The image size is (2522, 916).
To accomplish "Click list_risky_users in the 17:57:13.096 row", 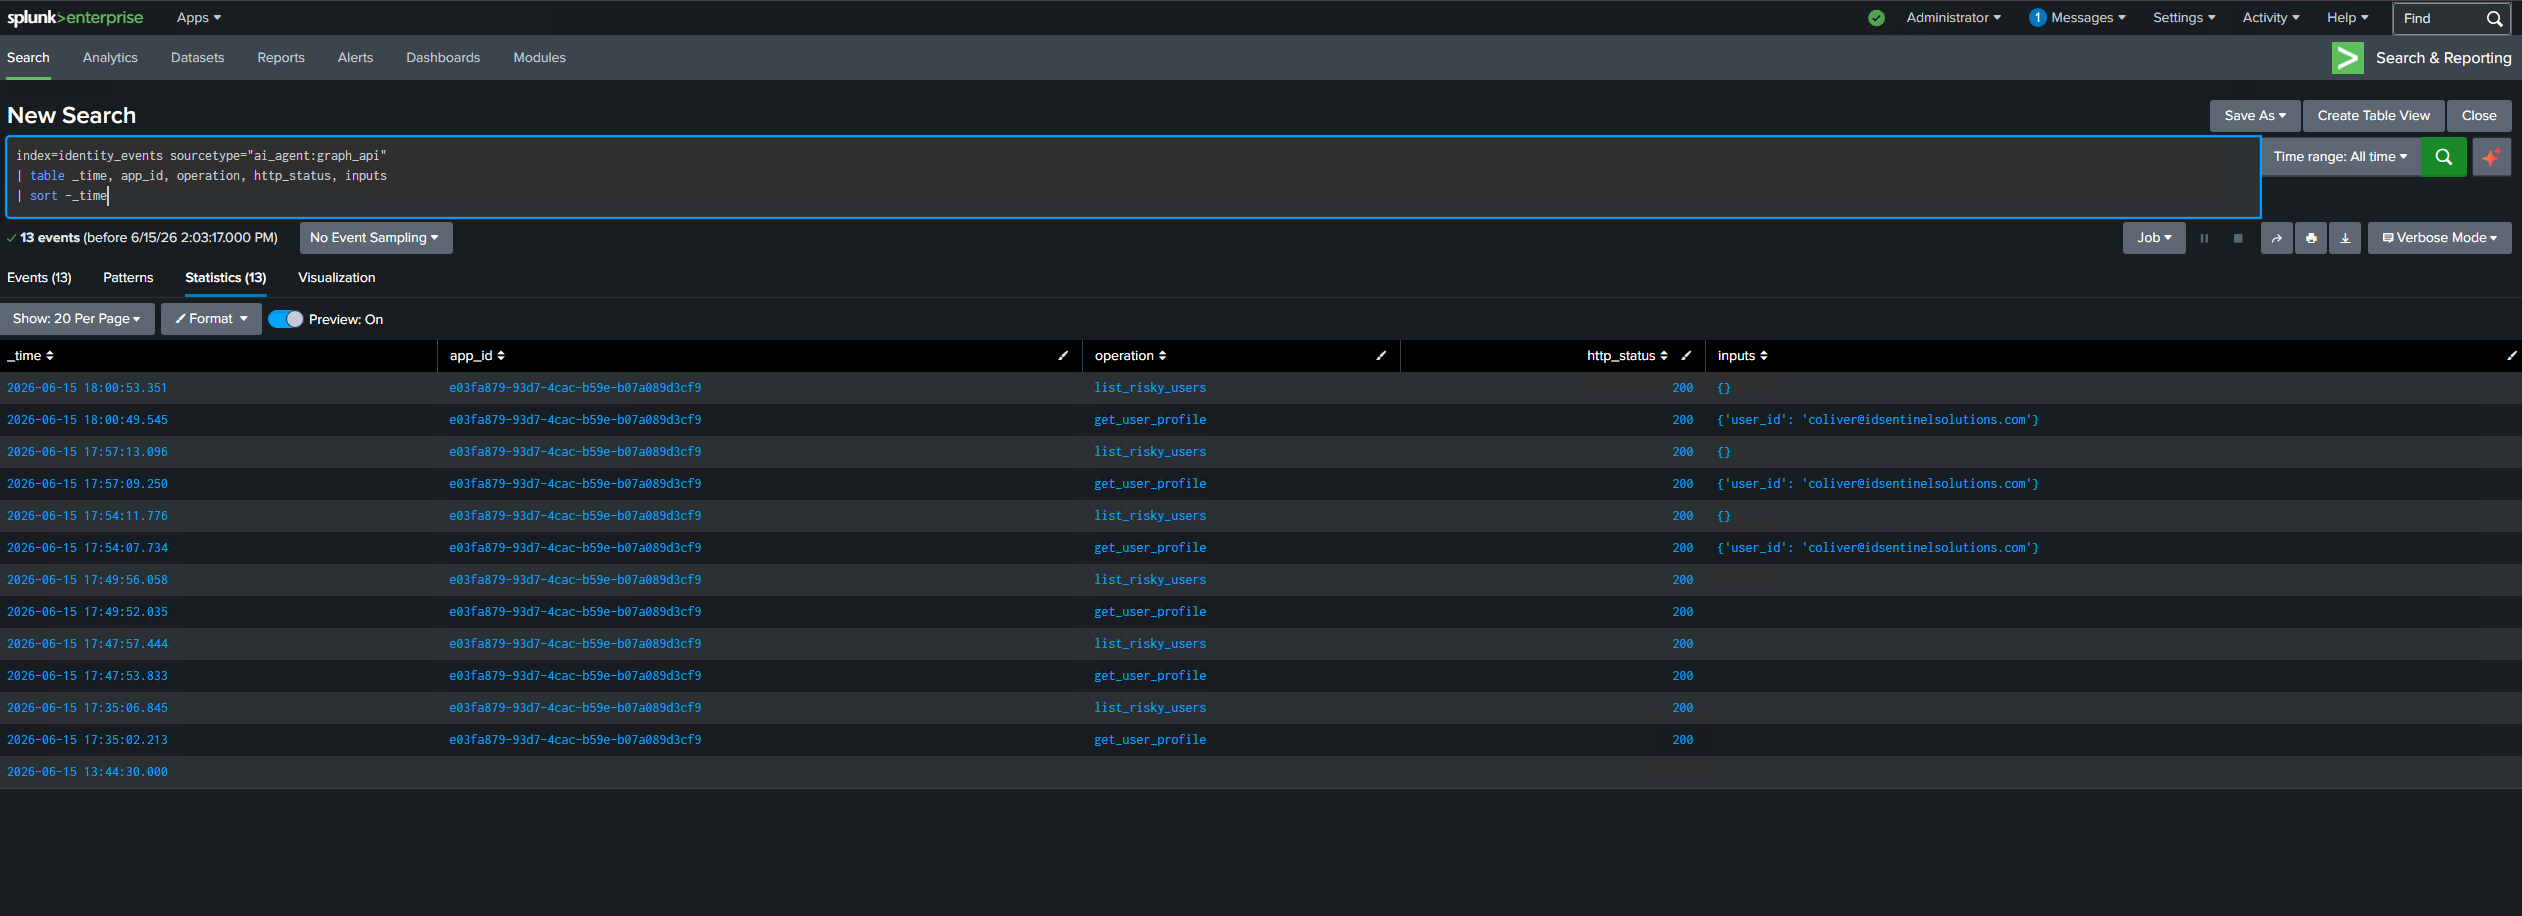I will click(x=1150, y=452).
